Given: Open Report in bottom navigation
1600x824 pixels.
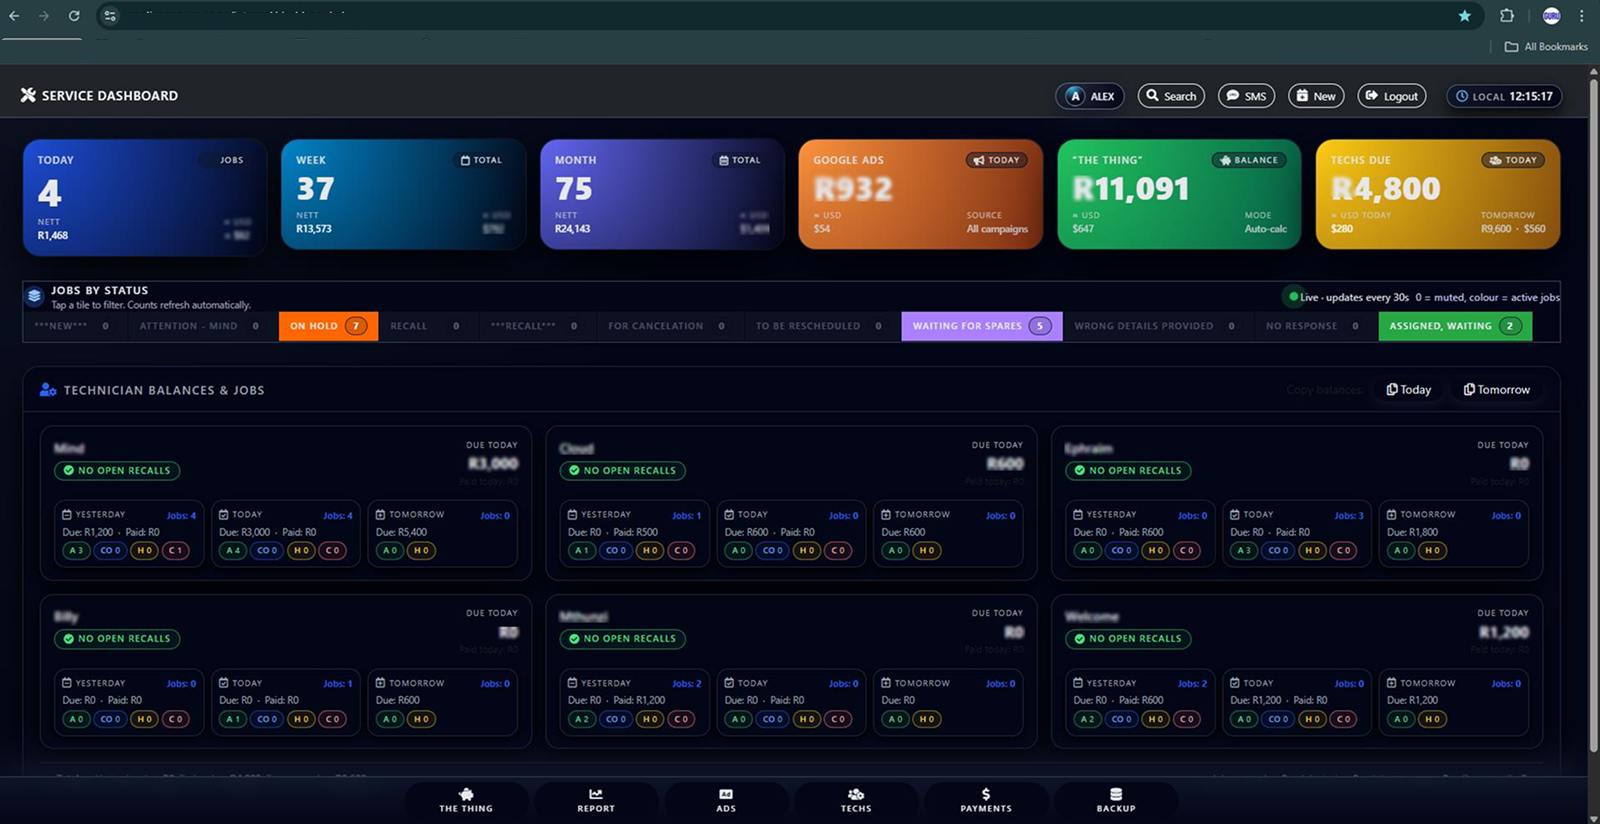Looking at the screenshot, I should [596, 800].
